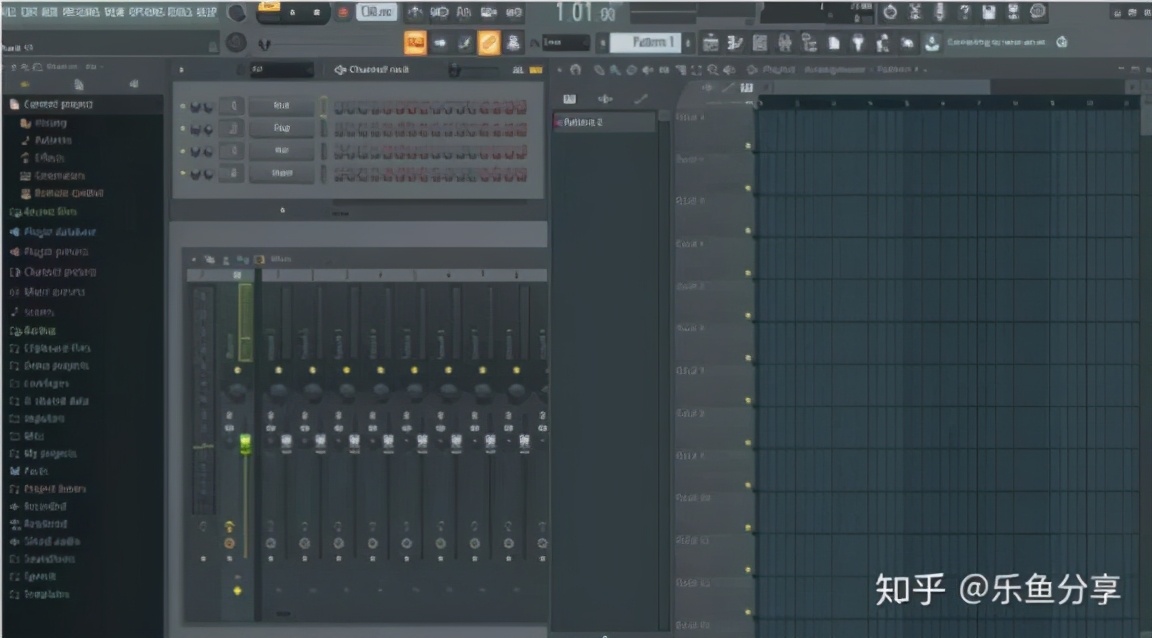Select the Paint tool in the Playlist toolbar
This screenshot has height=638, width=1152.
pos(612,69)
